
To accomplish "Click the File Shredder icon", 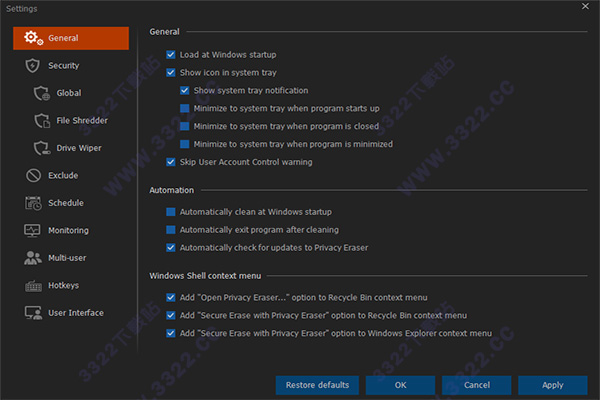I will [x=41, y=121].
